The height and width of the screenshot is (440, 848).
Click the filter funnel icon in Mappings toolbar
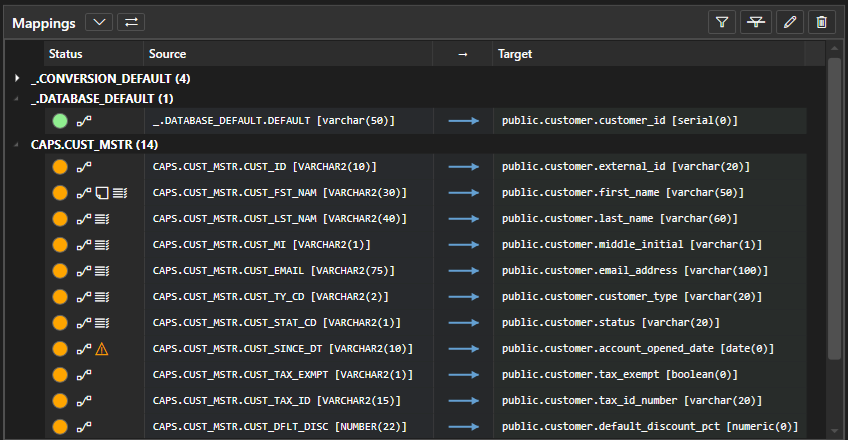point(722,22)
